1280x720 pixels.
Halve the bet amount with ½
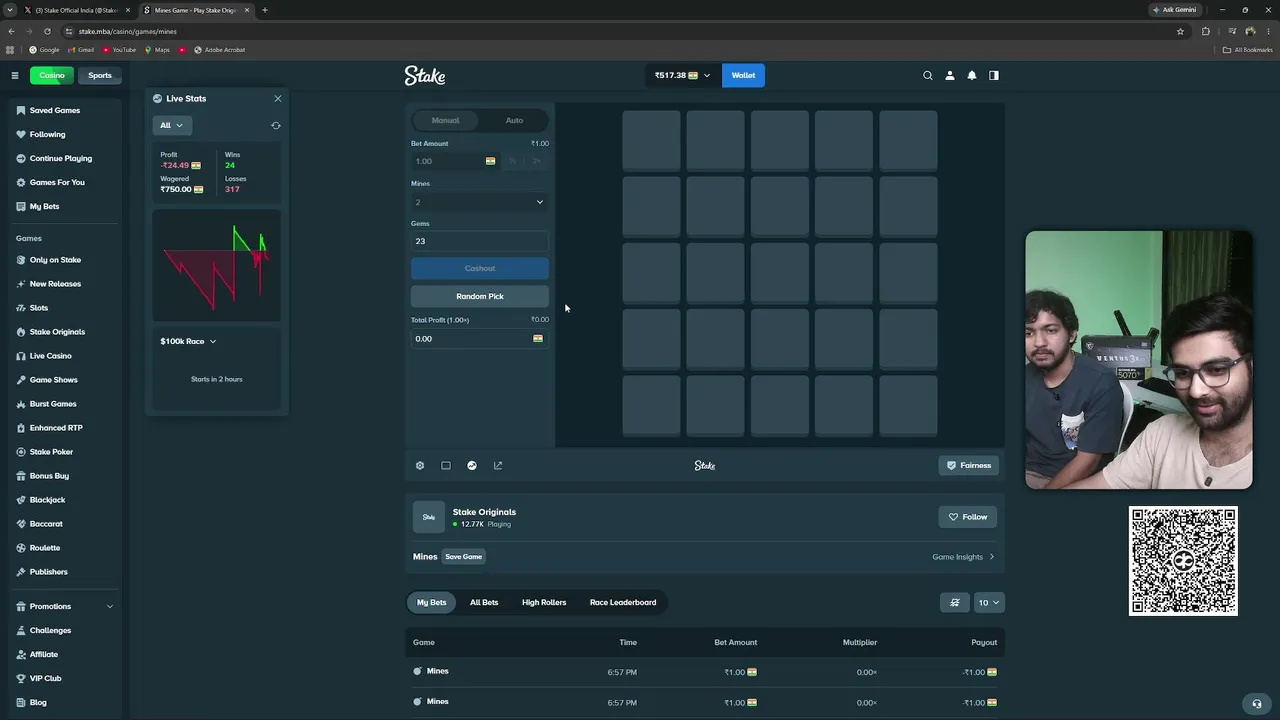512,161
